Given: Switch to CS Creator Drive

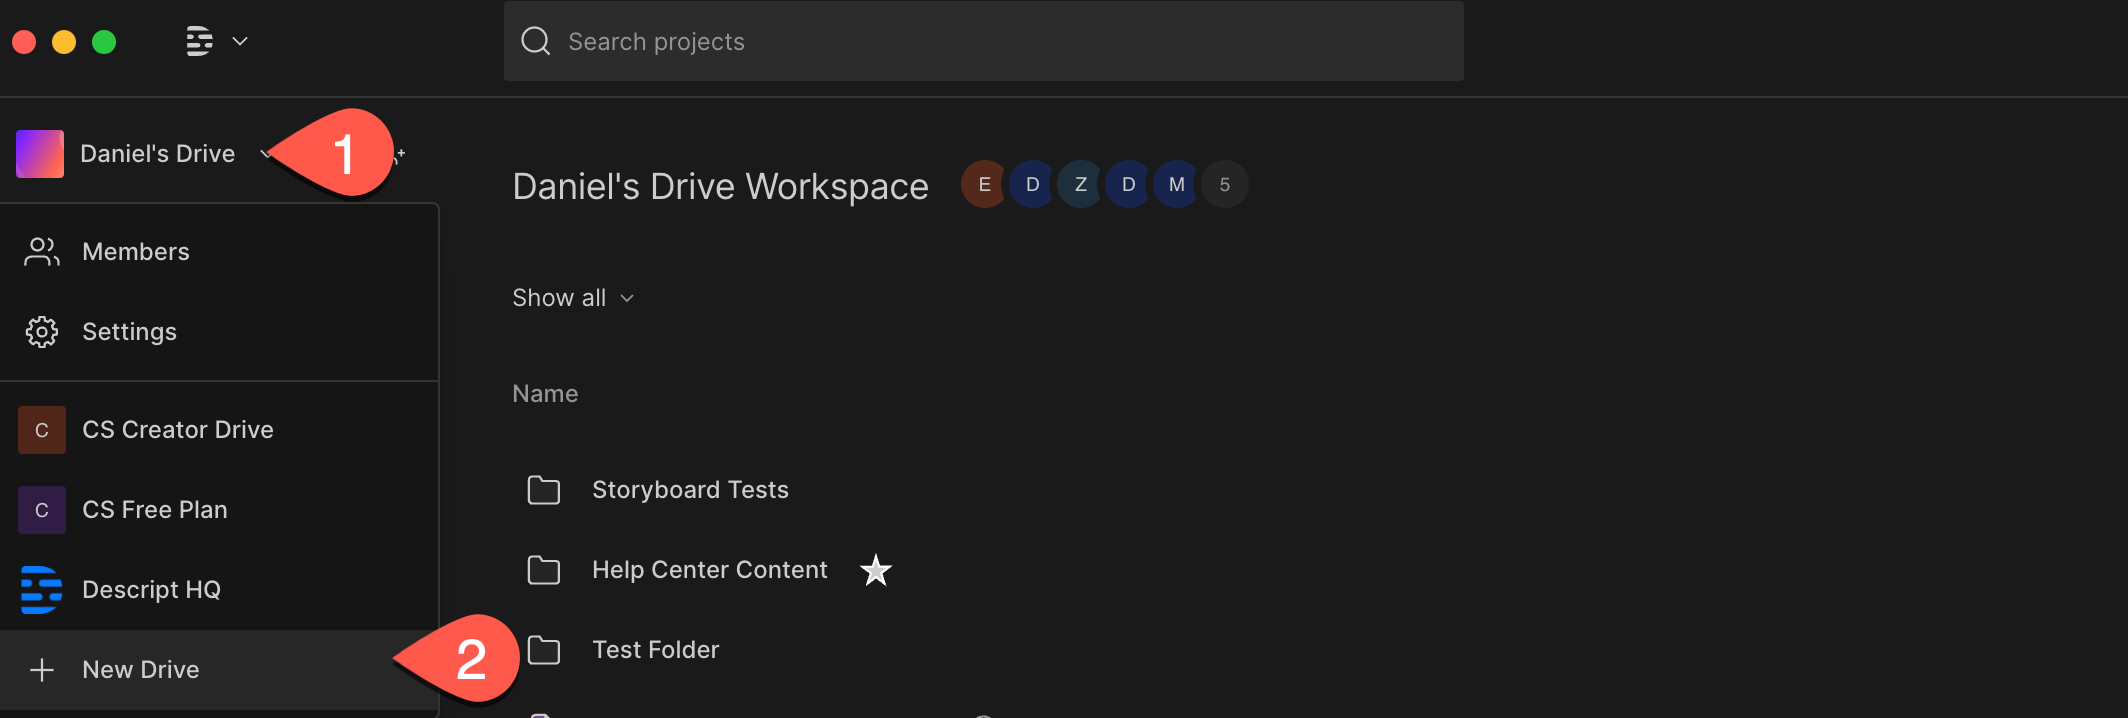Looking at the screenshot, I should (219, 430).
